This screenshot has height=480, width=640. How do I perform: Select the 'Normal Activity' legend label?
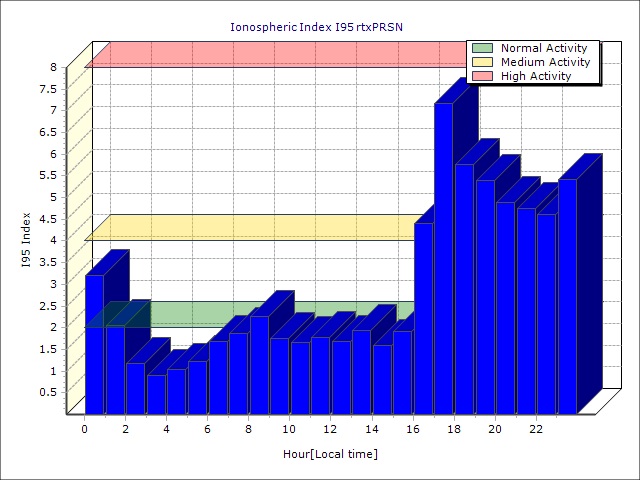tap(544, 48)
